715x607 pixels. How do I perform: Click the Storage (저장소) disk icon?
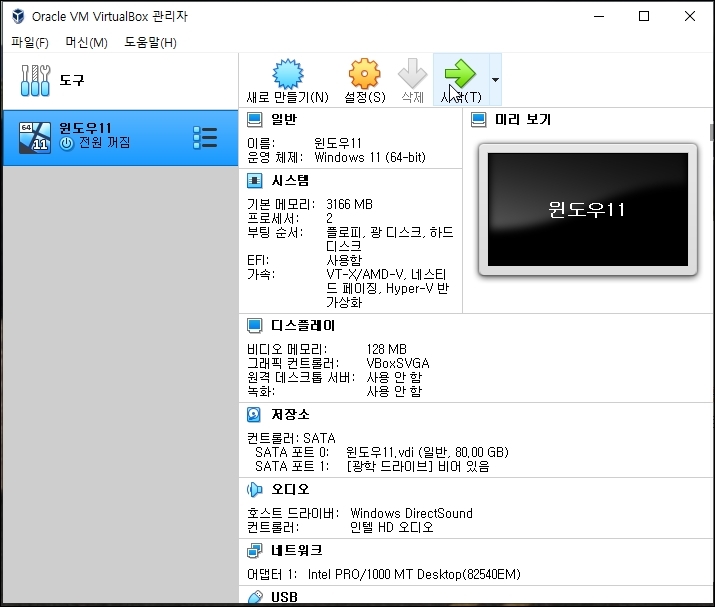(254, 415)
